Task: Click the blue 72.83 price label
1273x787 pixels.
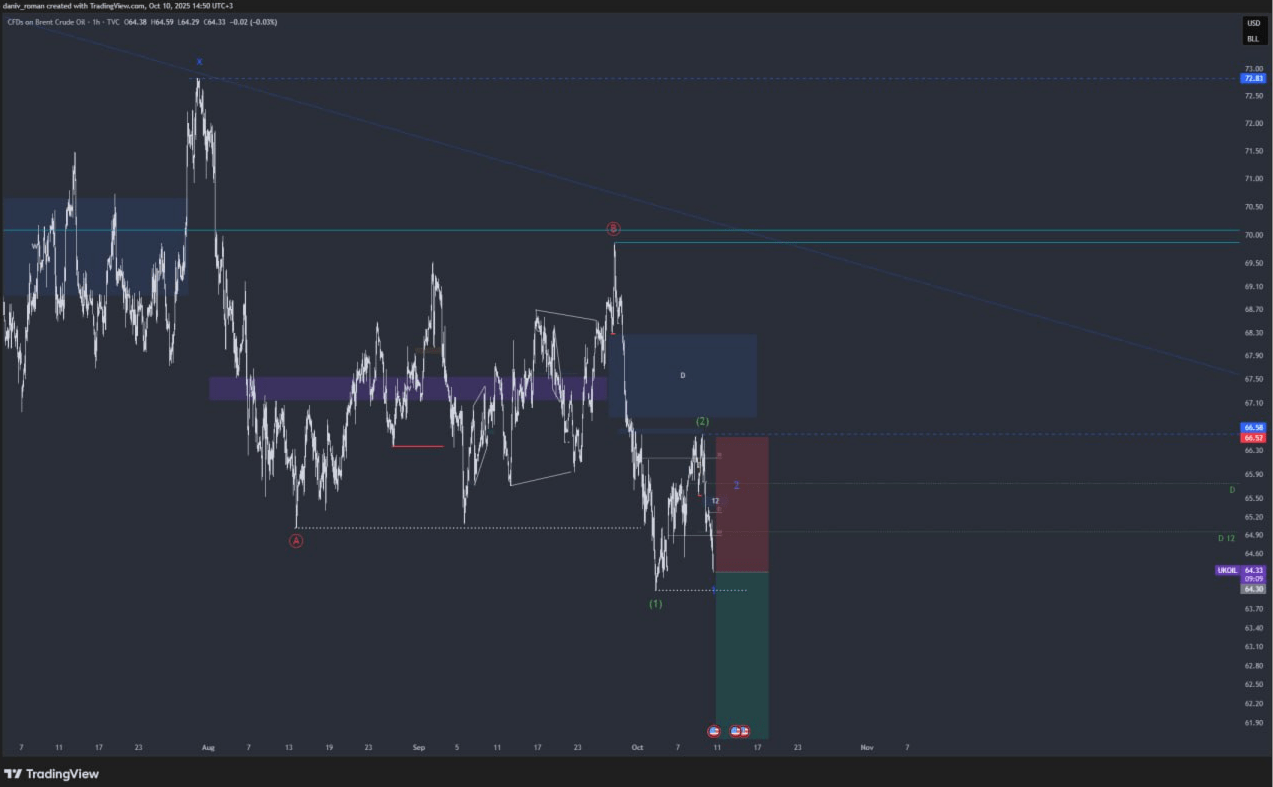Action: [1252, 78]
